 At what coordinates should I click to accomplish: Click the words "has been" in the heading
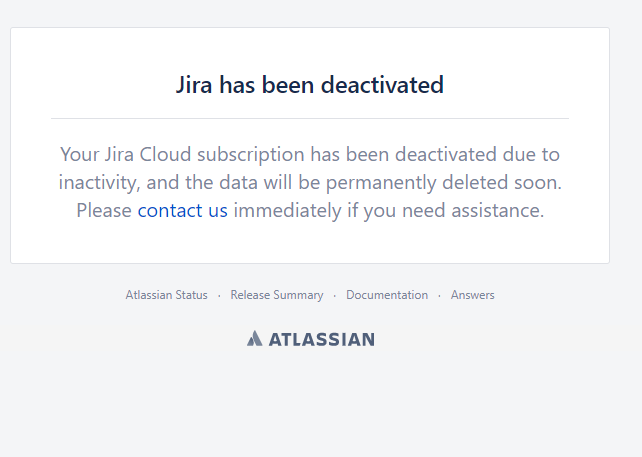coord(267,85)
